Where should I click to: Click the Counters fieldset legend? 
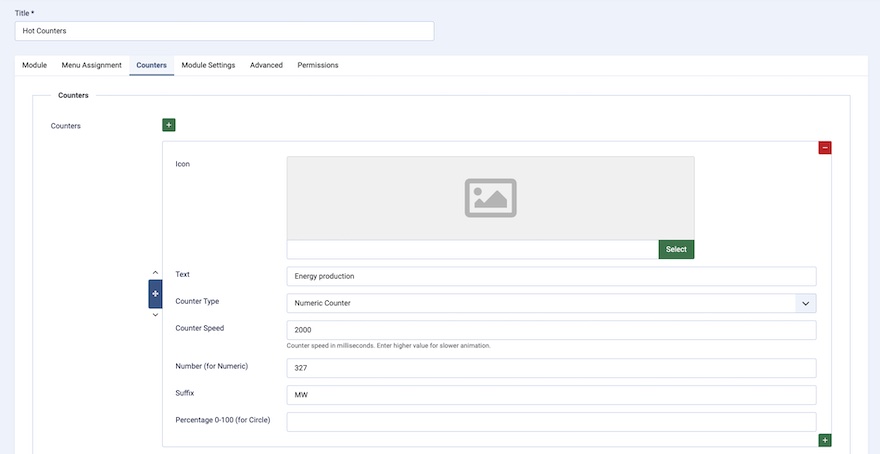pos(74,95)
